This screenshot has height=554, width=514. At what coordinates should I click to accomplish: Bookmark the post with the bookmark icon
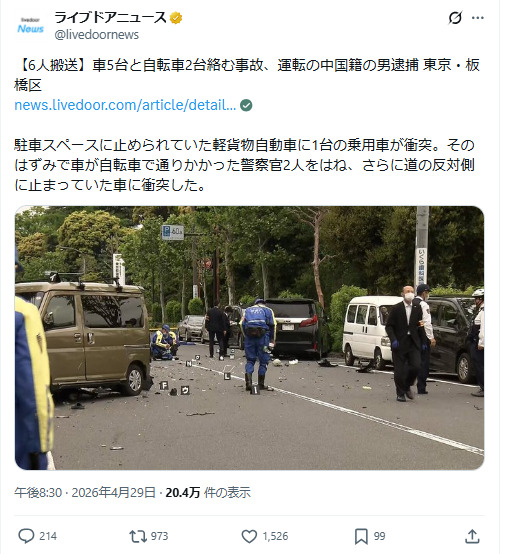click(361, 536)
